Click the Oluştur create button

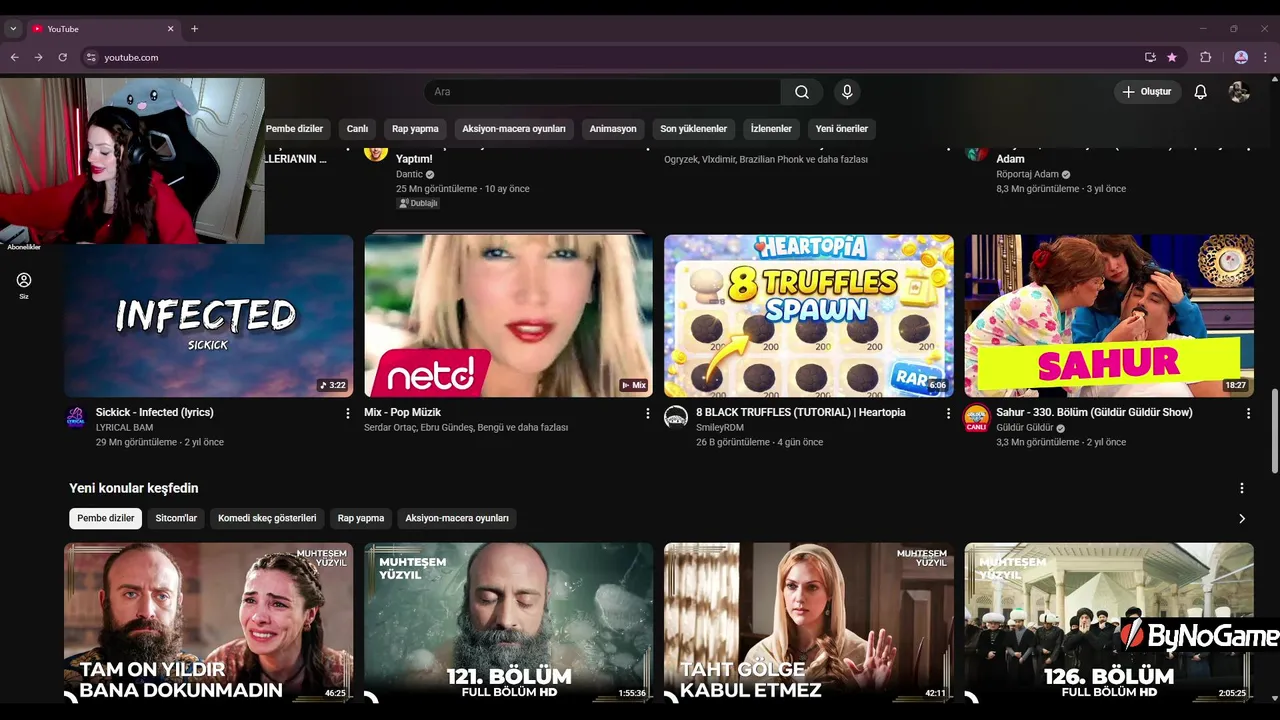[x=1147, y=92]
